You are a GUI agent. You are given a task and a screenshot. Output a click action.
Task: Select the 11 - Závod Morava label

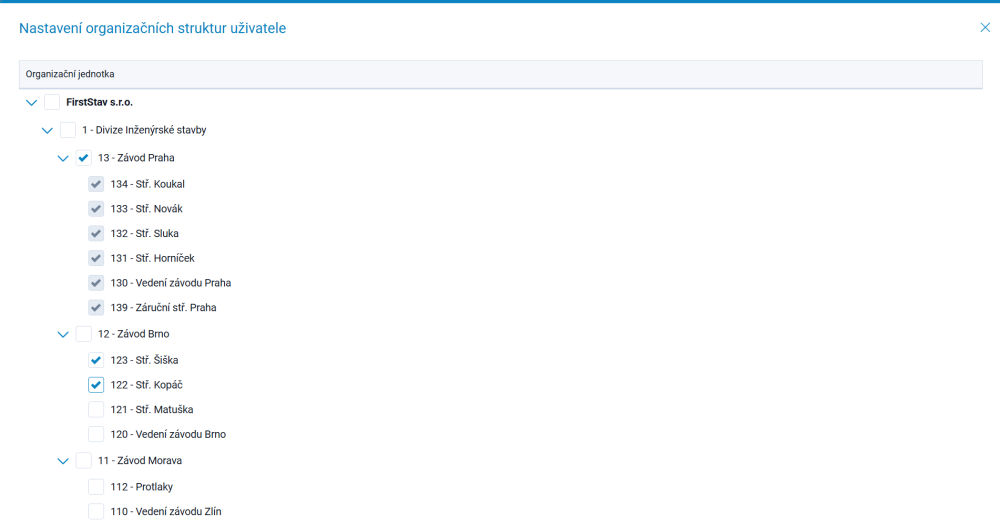click(x=140, y=460)
